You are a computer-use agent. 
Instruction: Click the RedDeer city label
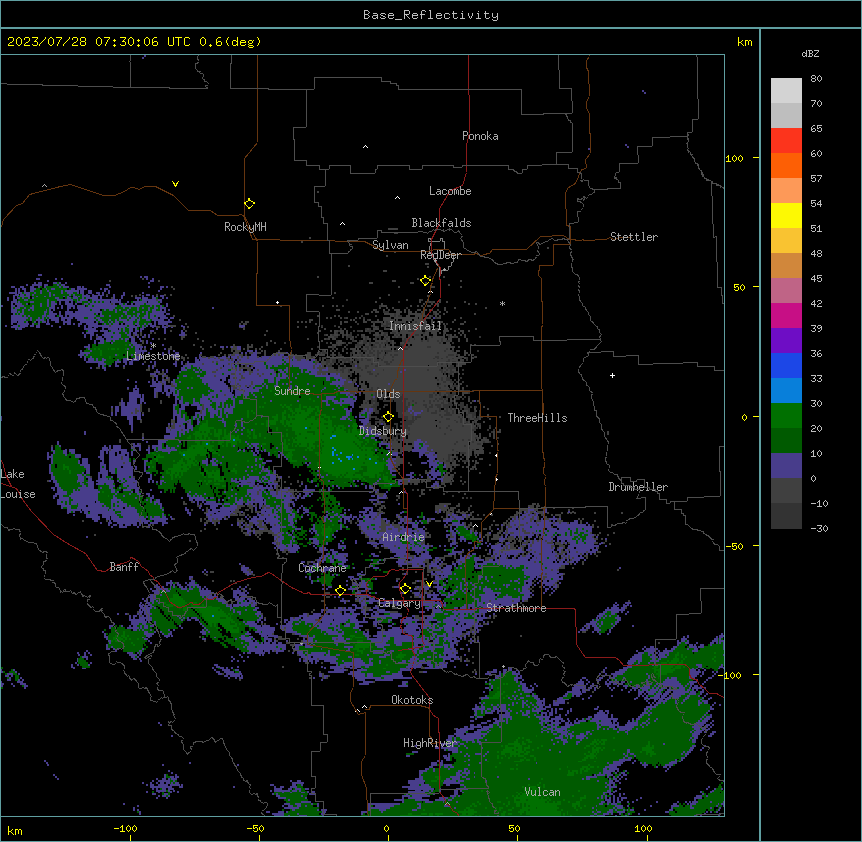coord(440,255)
